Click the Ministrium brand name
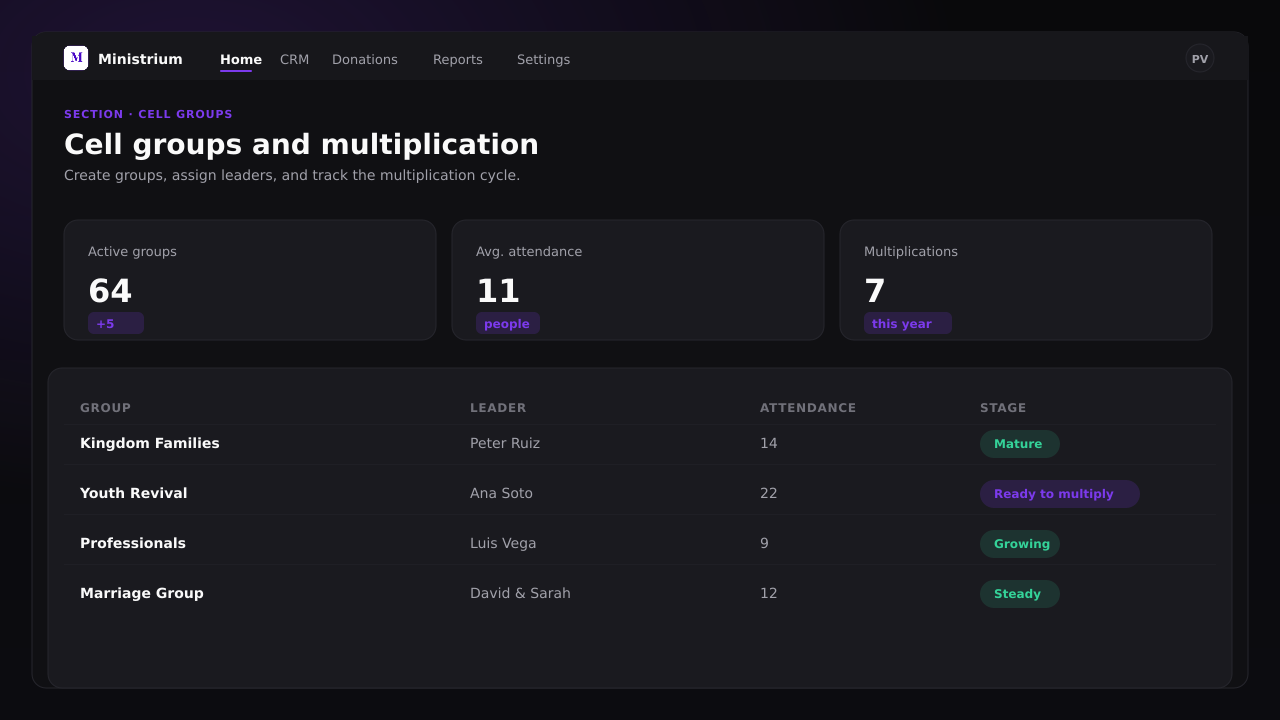Screen dimensions: 1280x720 (x=140, y=59)
